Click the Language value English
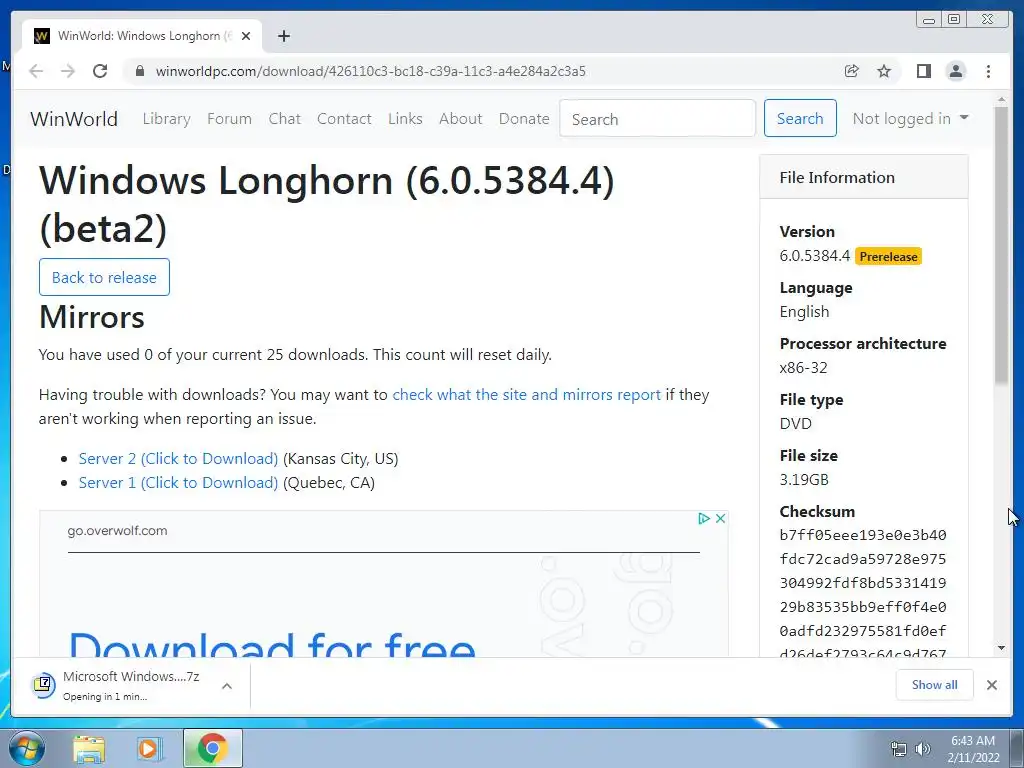The width and height of the screenshot is (1024, 768). tap(804, 312)
